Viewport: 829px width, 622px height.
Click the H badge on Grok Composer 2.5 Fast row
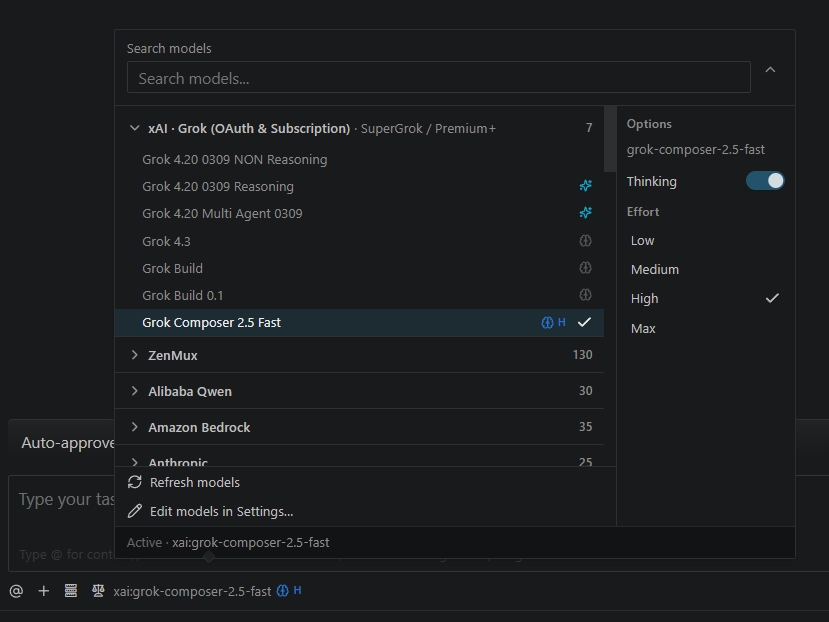[x=561, y=322]
